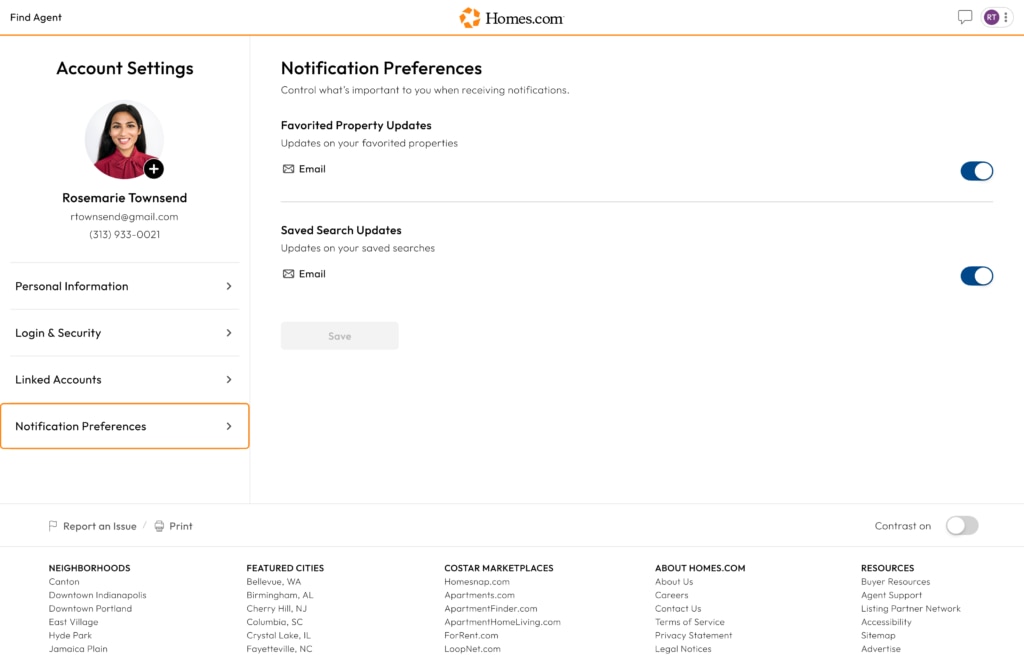Click the add photo icon on profile picture
This screenshot has height=655, width=1024.
click(153, 169)
